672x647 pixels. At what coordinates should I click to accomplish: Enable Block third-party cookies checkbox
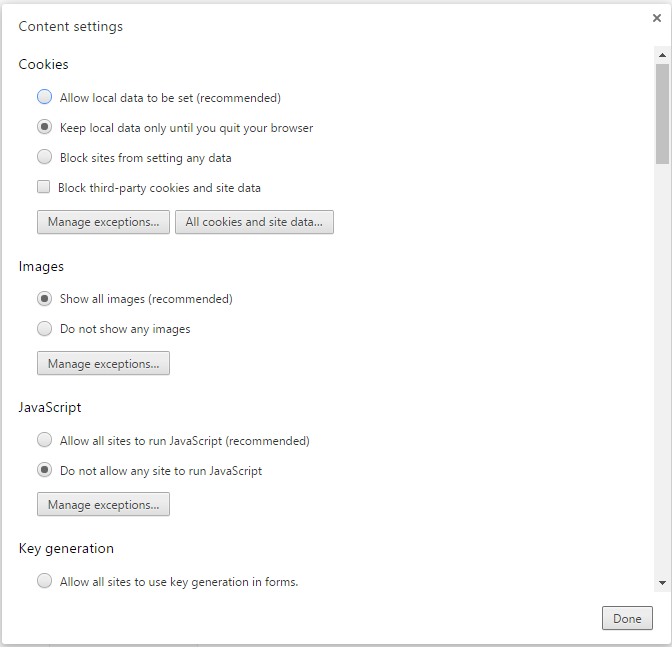tap(44, 187)
